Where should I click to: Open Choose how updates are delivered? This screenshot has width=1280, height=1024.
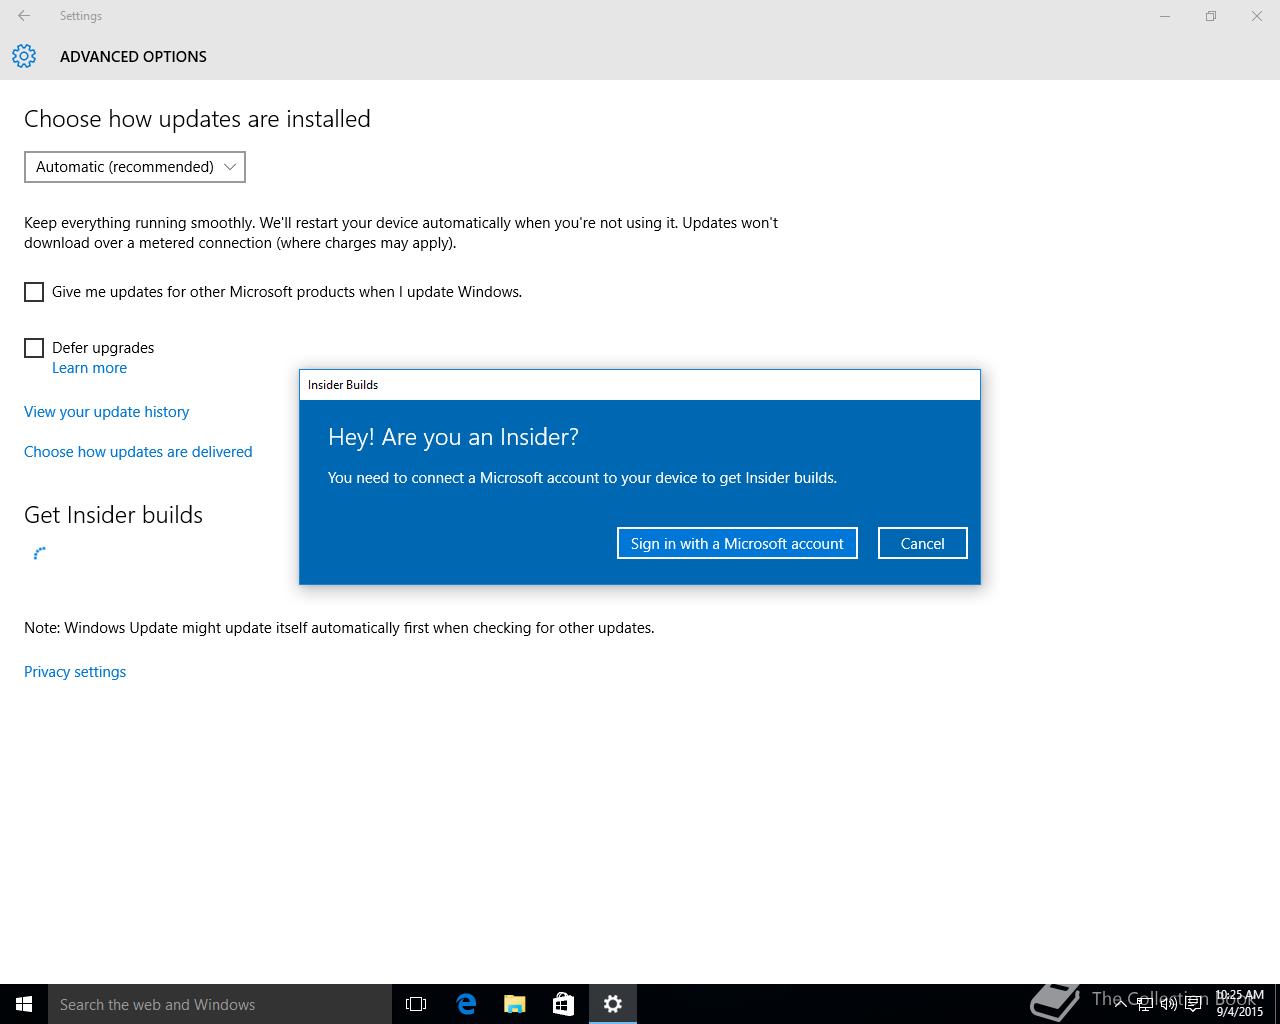138,452
